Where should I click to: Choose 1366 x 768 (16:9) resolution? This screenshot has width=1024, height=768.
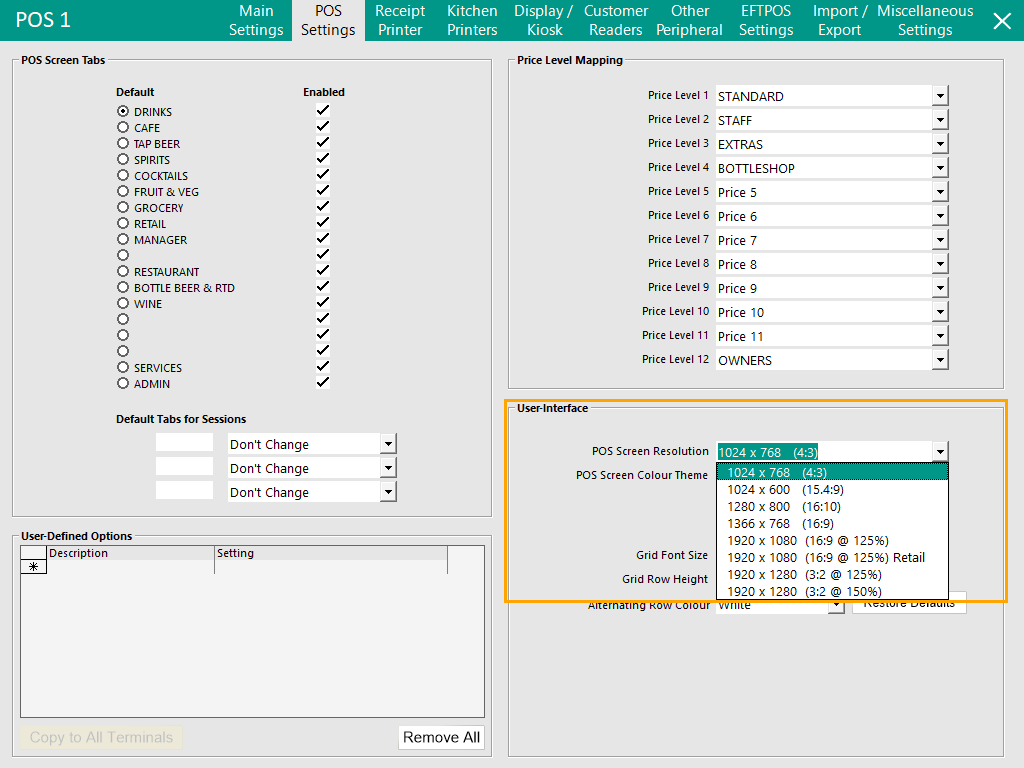click(780, 524)
